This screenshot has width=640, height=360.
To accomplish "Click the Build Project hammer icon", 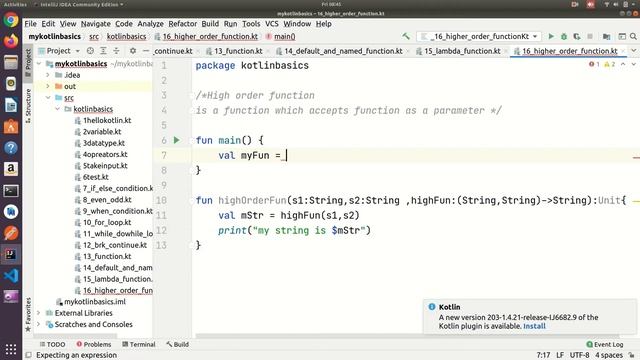I will (406, 36).
